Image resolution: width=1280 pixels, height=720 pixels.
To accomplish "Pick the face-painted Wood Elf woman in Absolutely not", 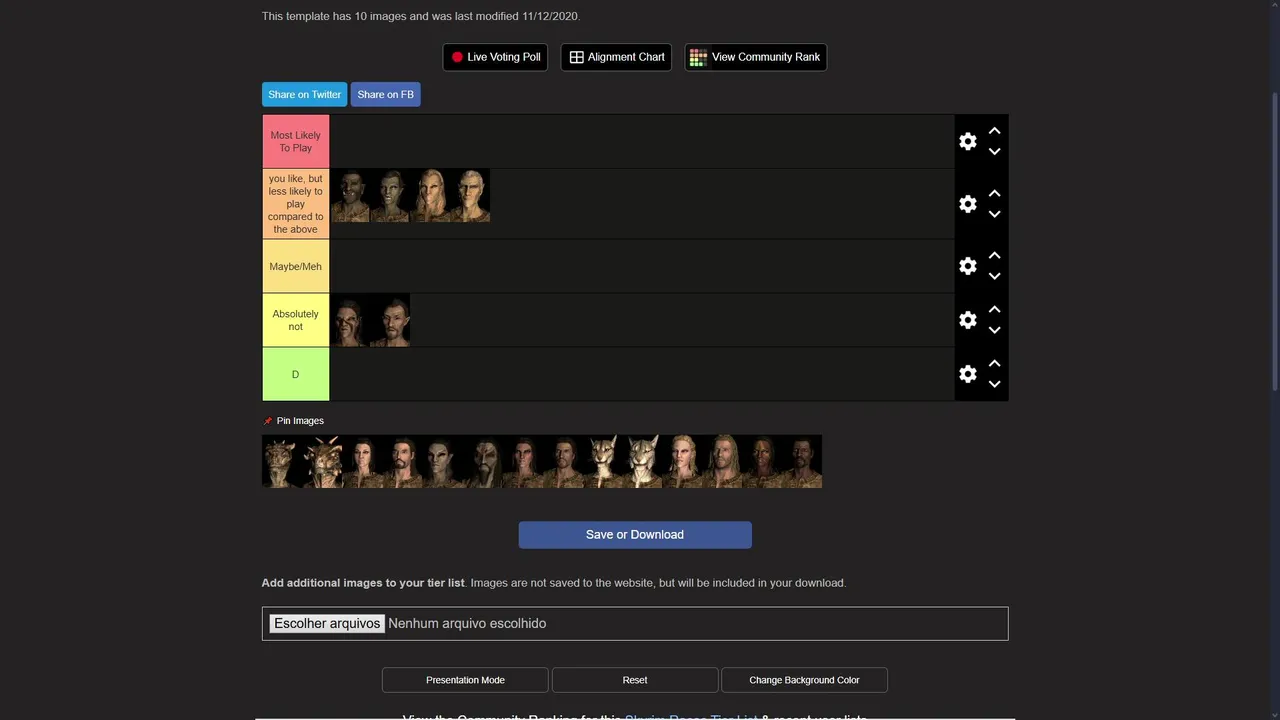I will tap(350, 320).
